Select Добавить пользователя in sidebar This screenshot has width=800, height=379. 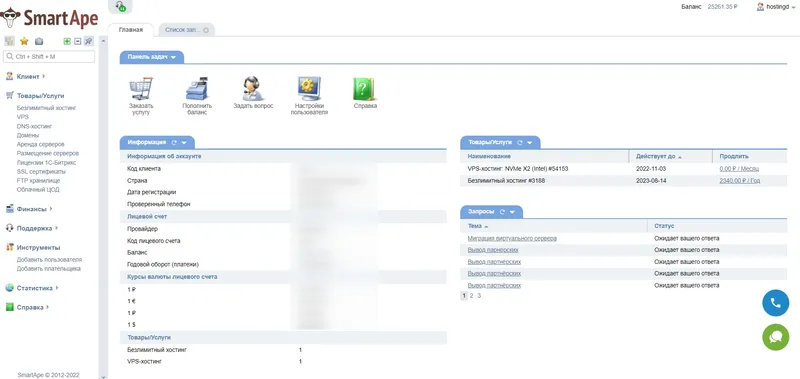tap(49, 260)
